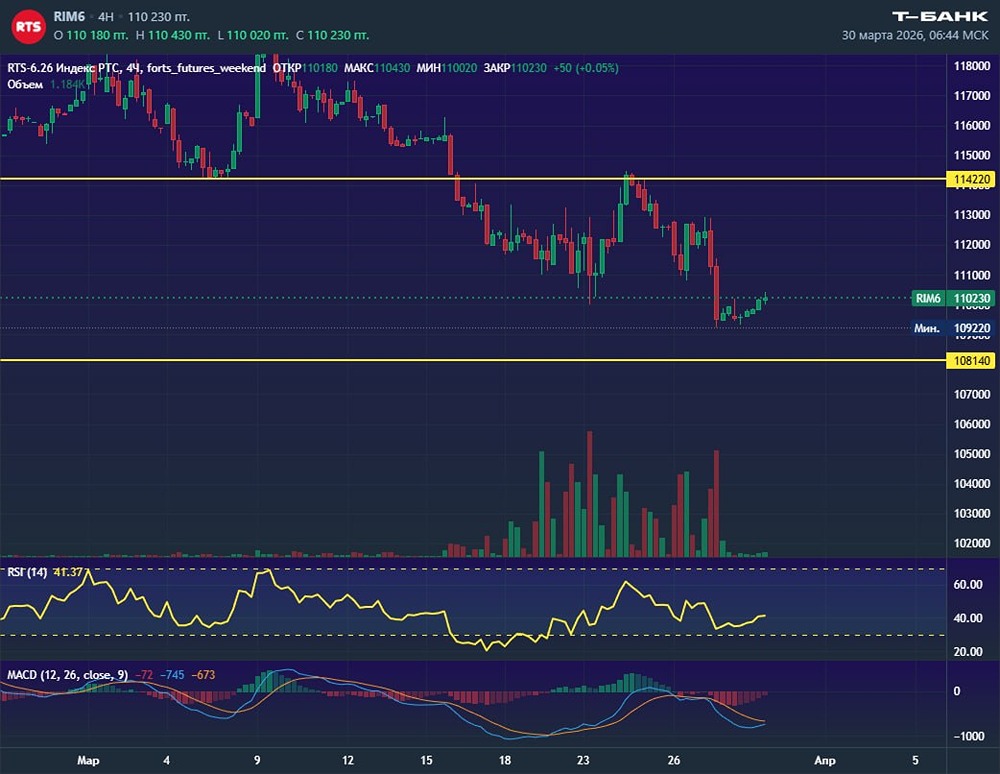The width and height of the screenshot is (1000, 774).
Task: Click the RIM6 ticker name in header
Action: 69,17
